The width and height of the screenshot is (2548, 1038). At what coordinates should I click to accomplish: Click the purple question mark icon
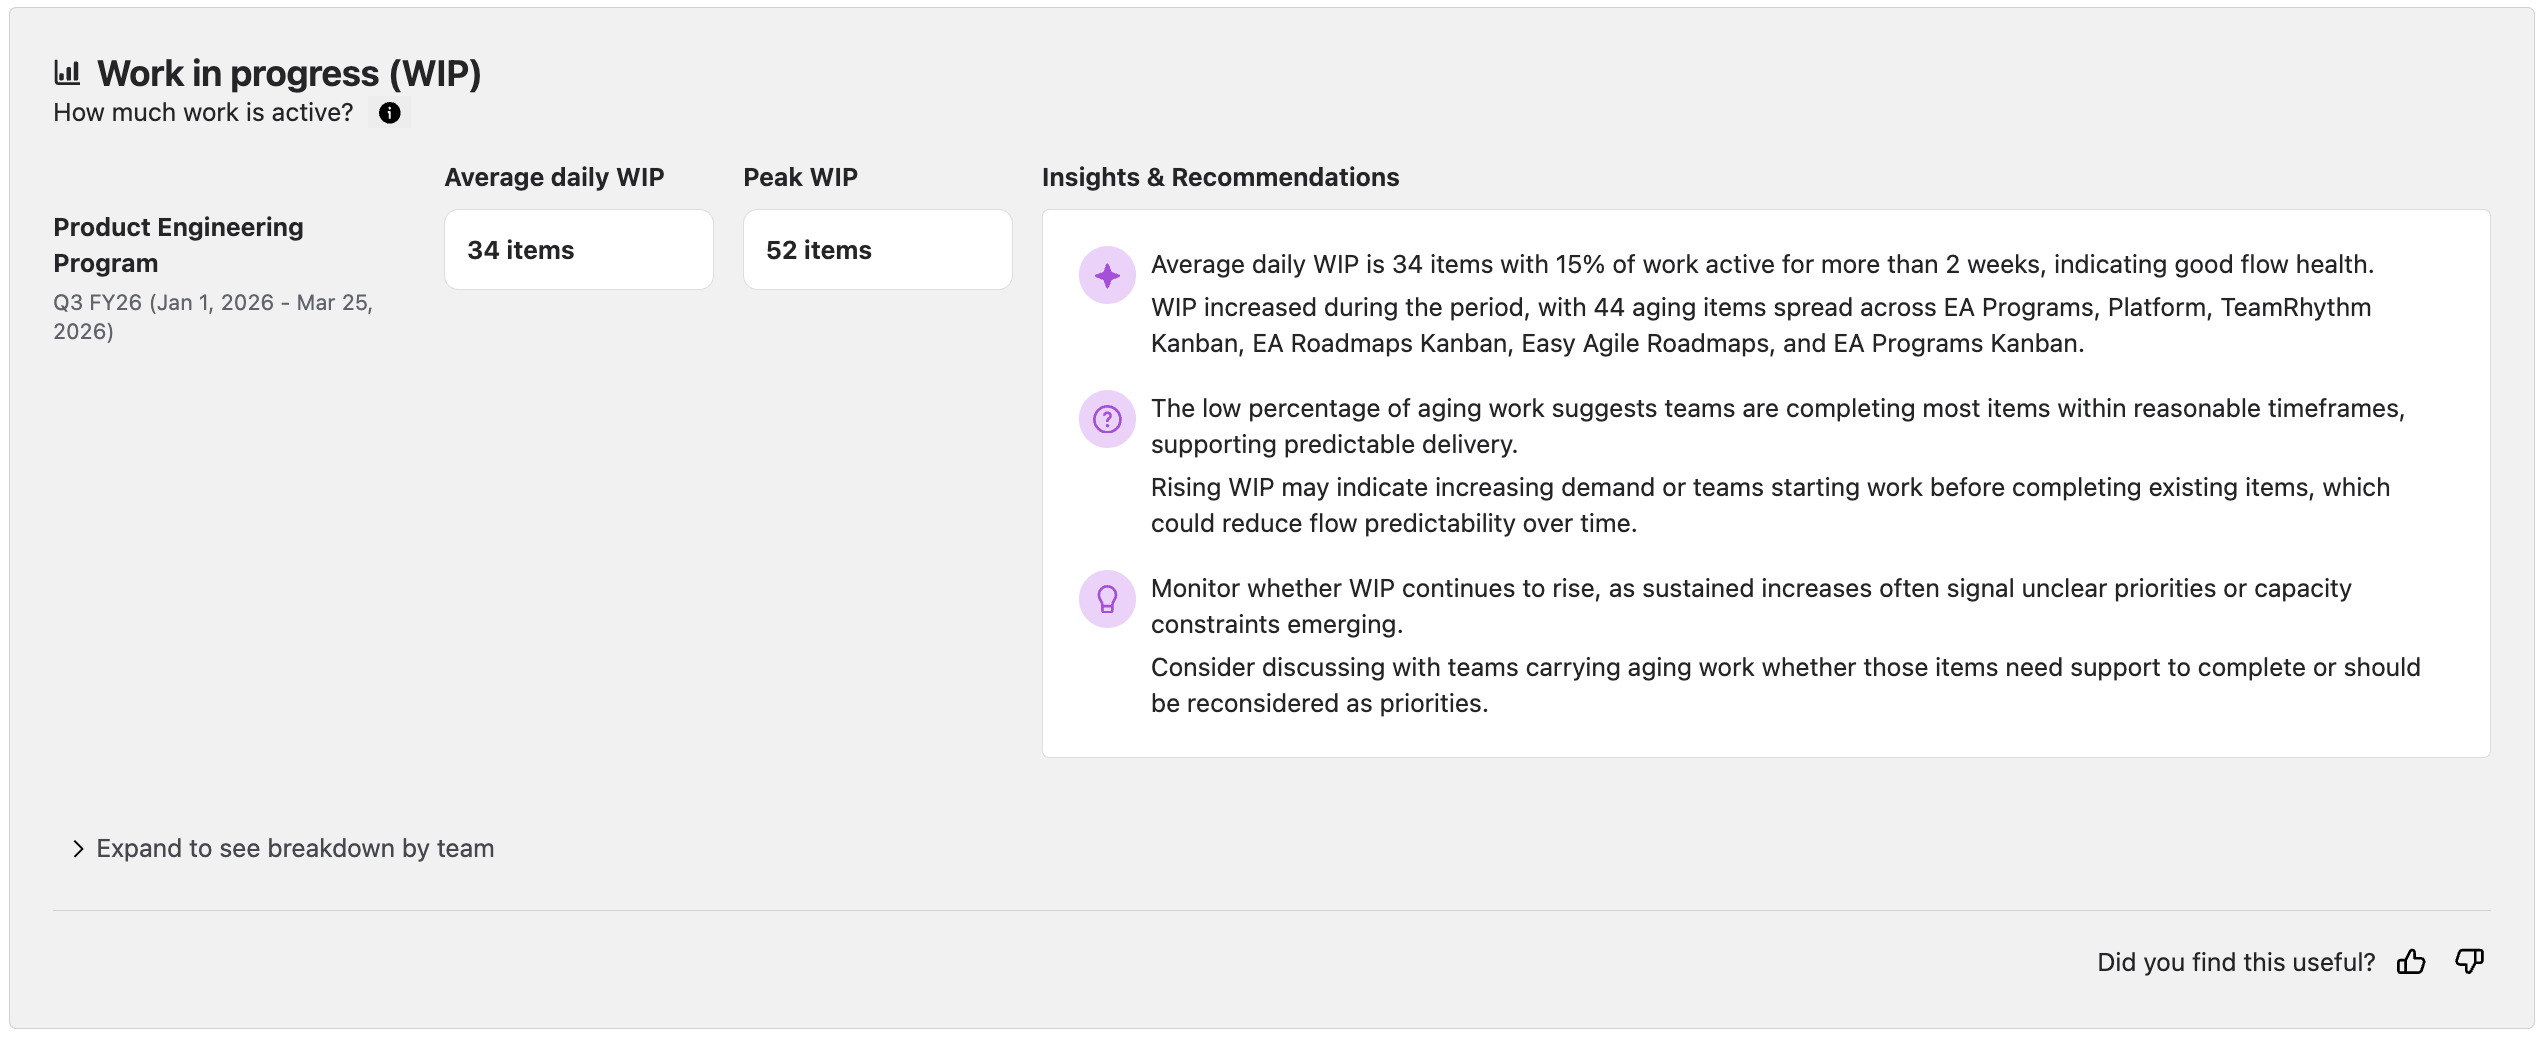(x=1107, y=419)
